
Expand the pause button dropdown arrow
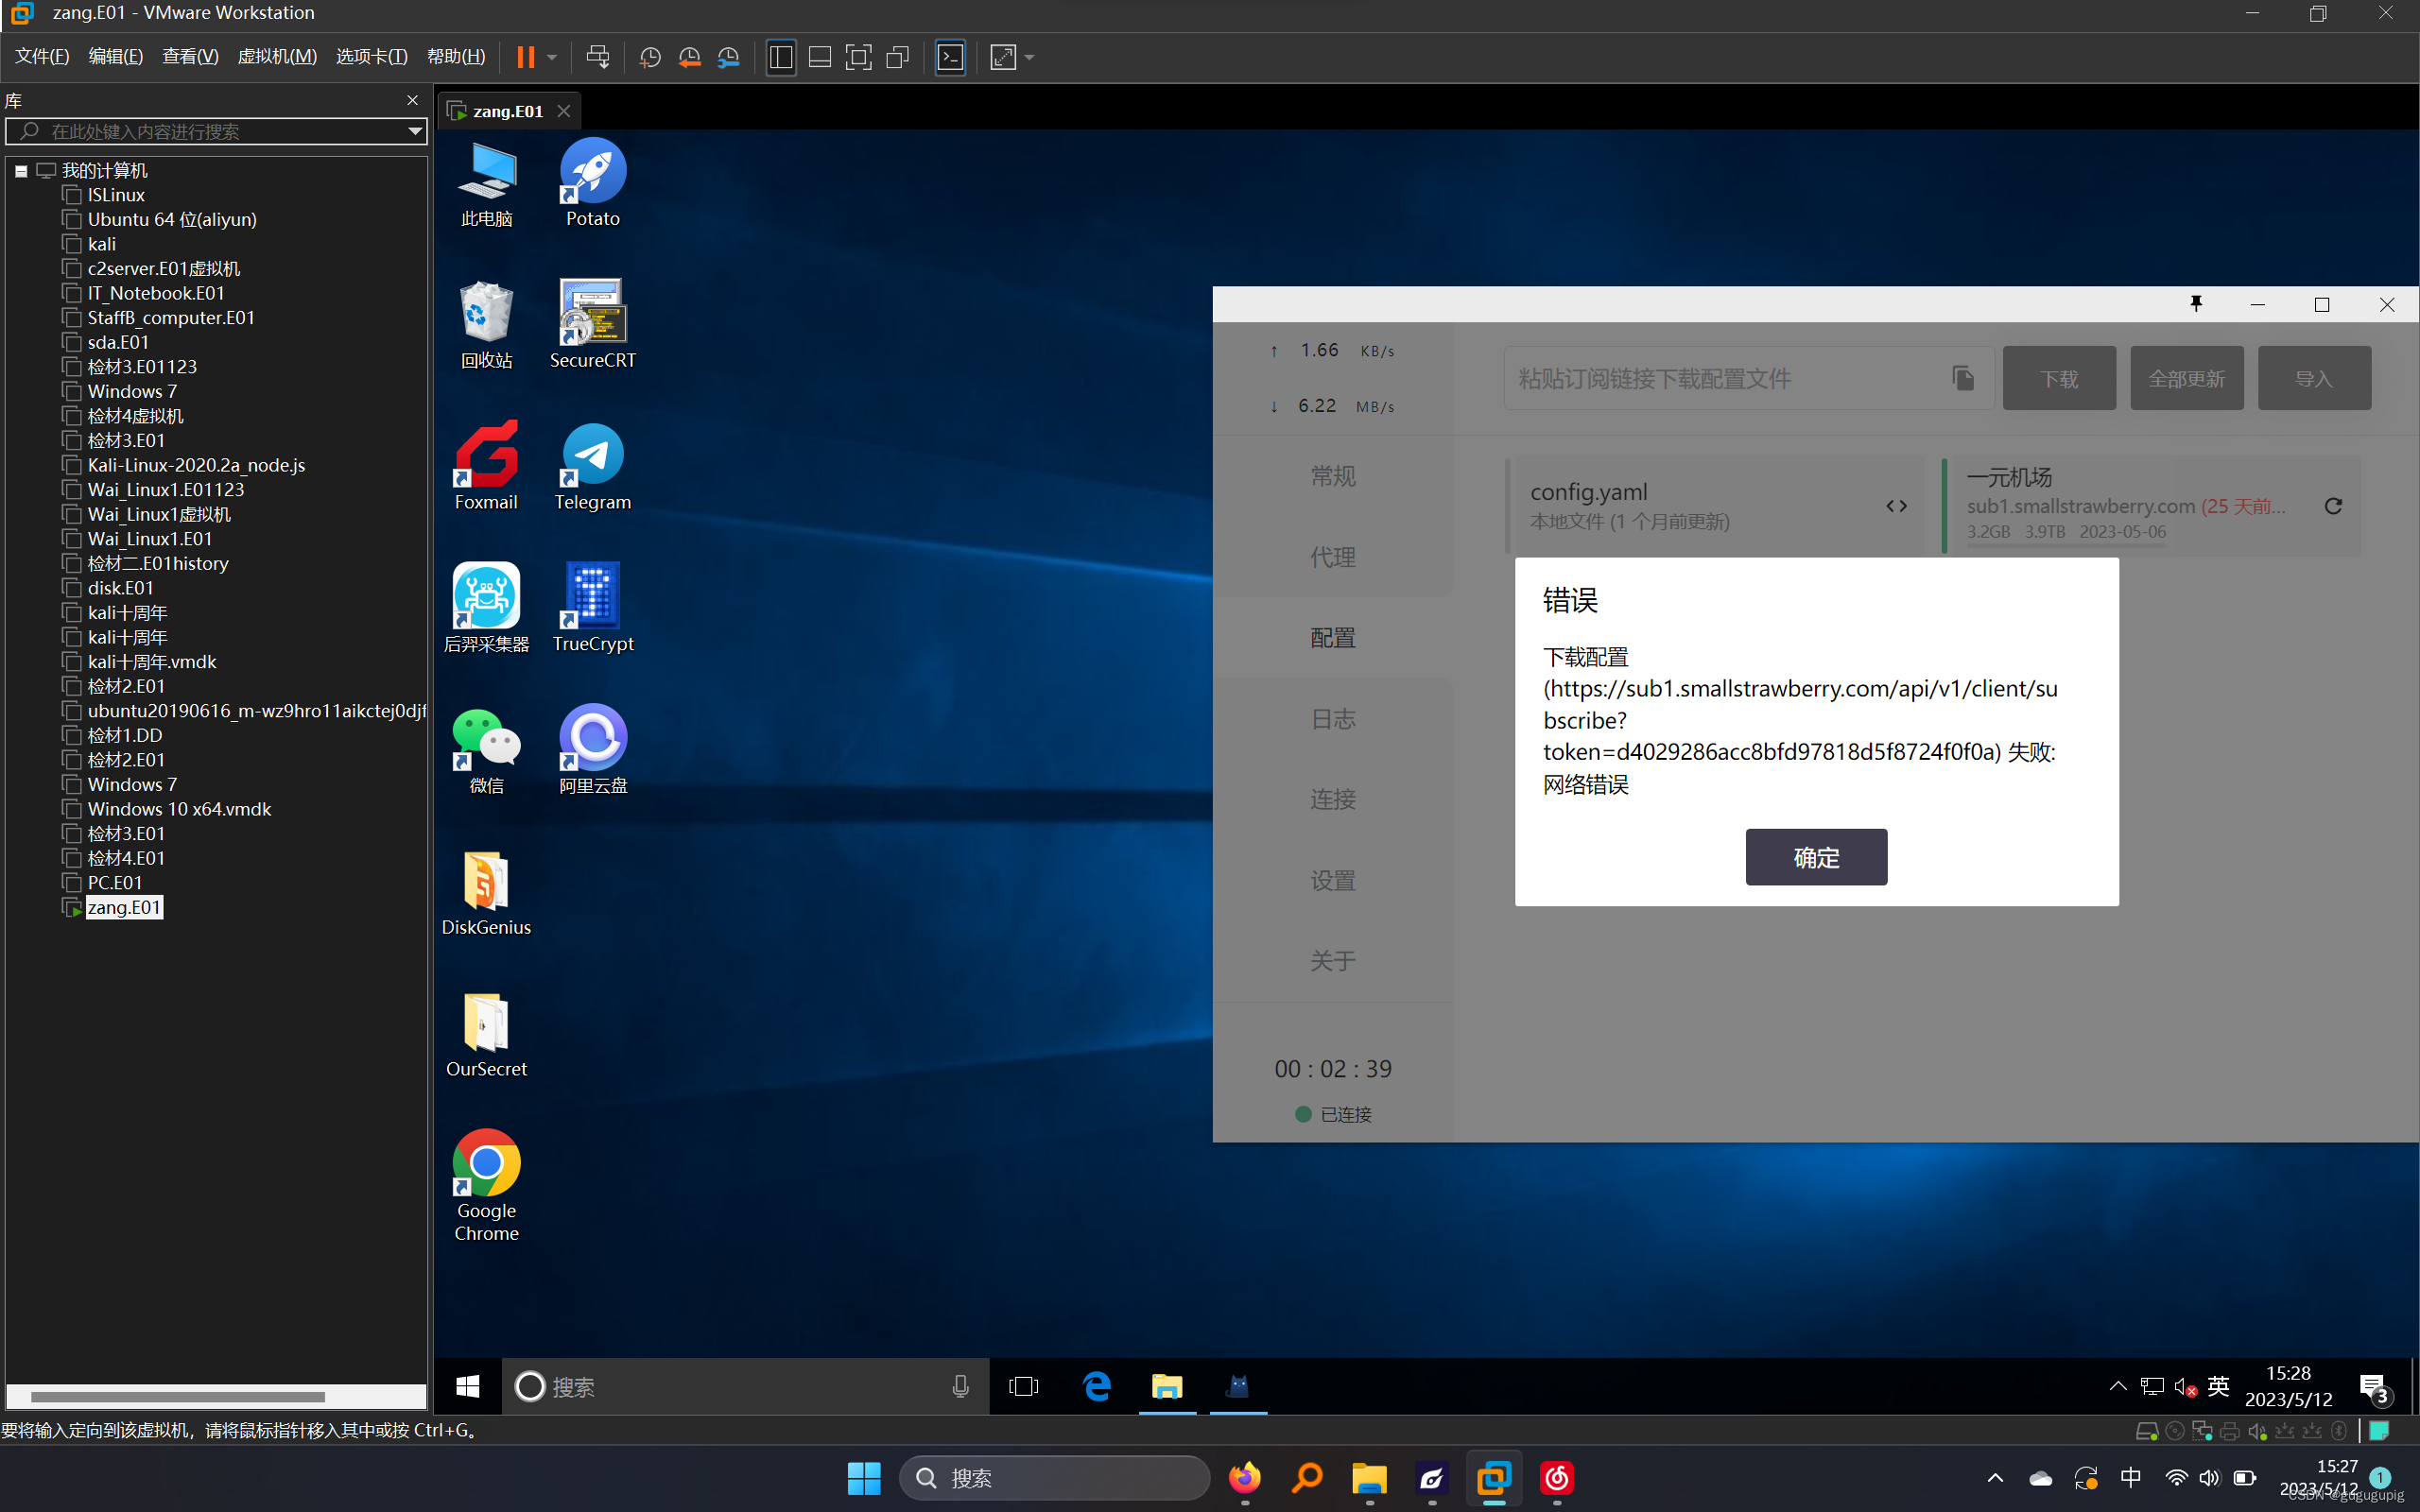click(x=552, y=57)
